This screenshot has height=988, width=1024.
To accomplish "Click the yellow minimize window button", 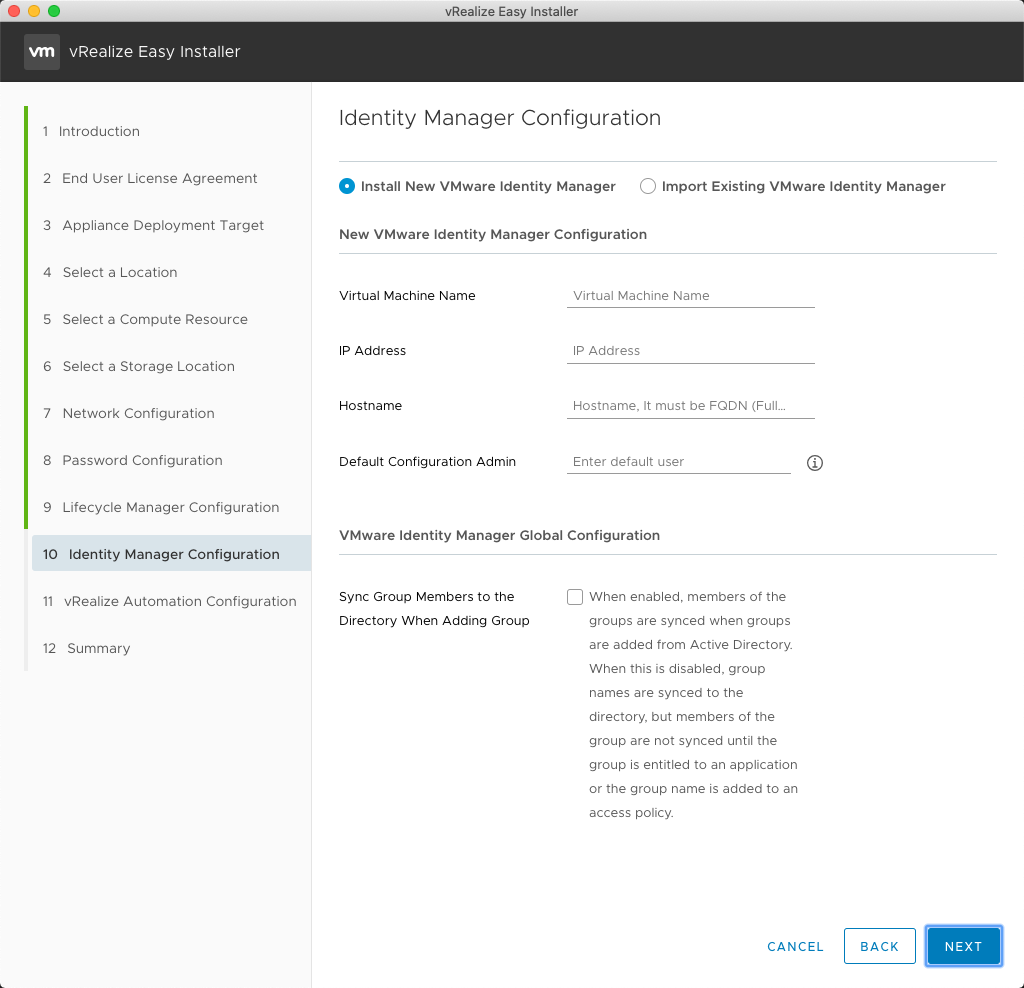I will 34,11.
